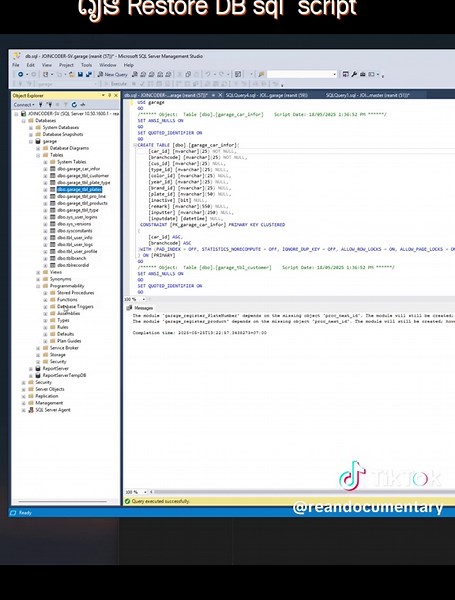Viewport: 455px width, 600px height.
Task: Click the JOINCODER-SV server node icon
Action: tap(23, 114)
